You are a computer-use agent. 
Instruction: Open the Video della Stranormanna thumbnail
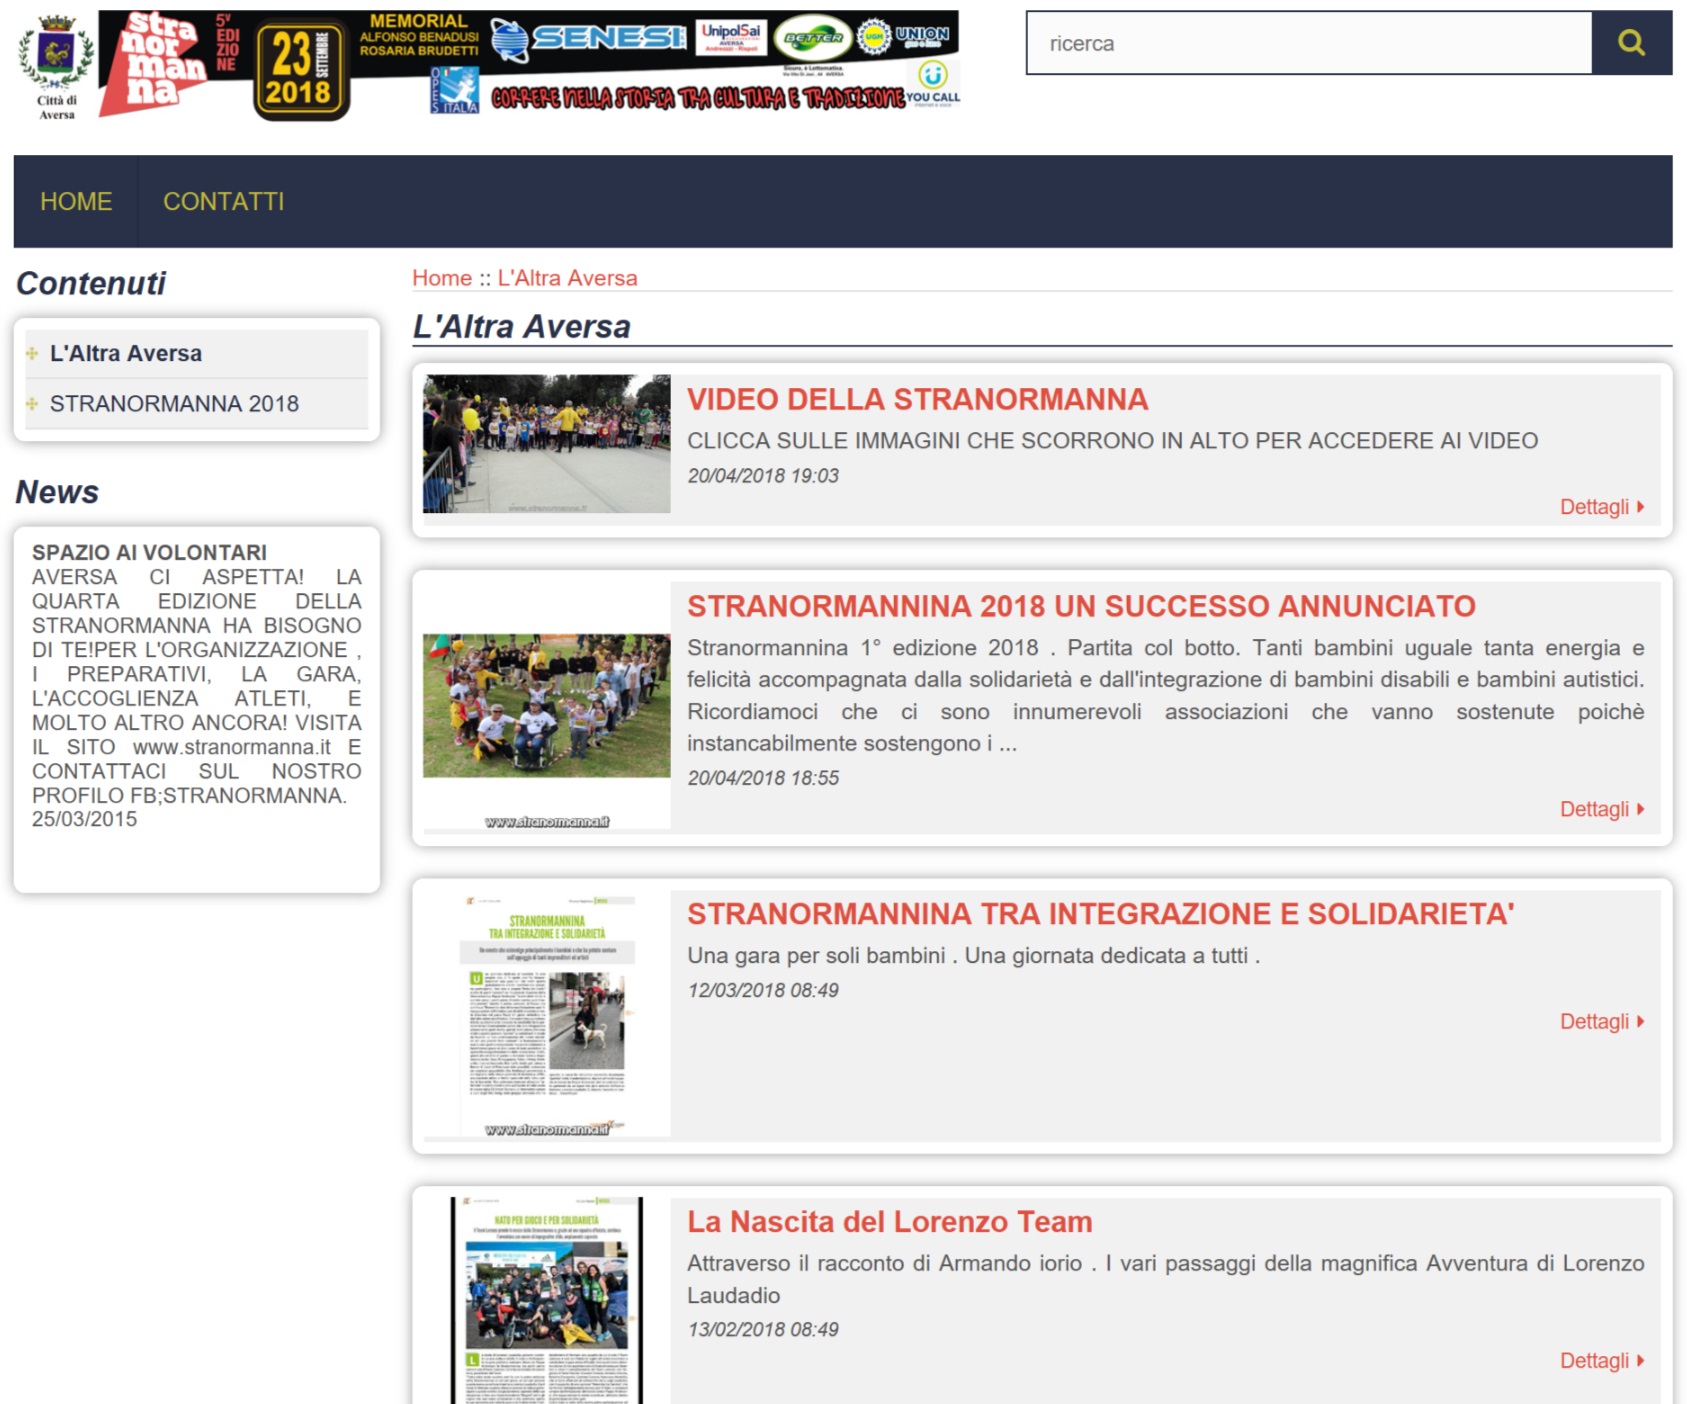(x=546, y=444)
